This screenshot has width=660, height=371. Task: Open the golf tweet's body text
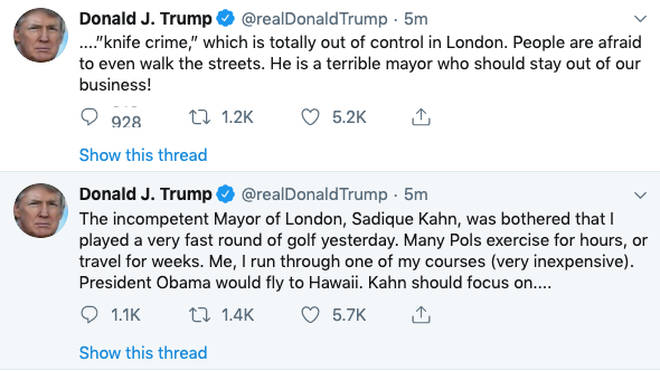(x=363, y=251)
